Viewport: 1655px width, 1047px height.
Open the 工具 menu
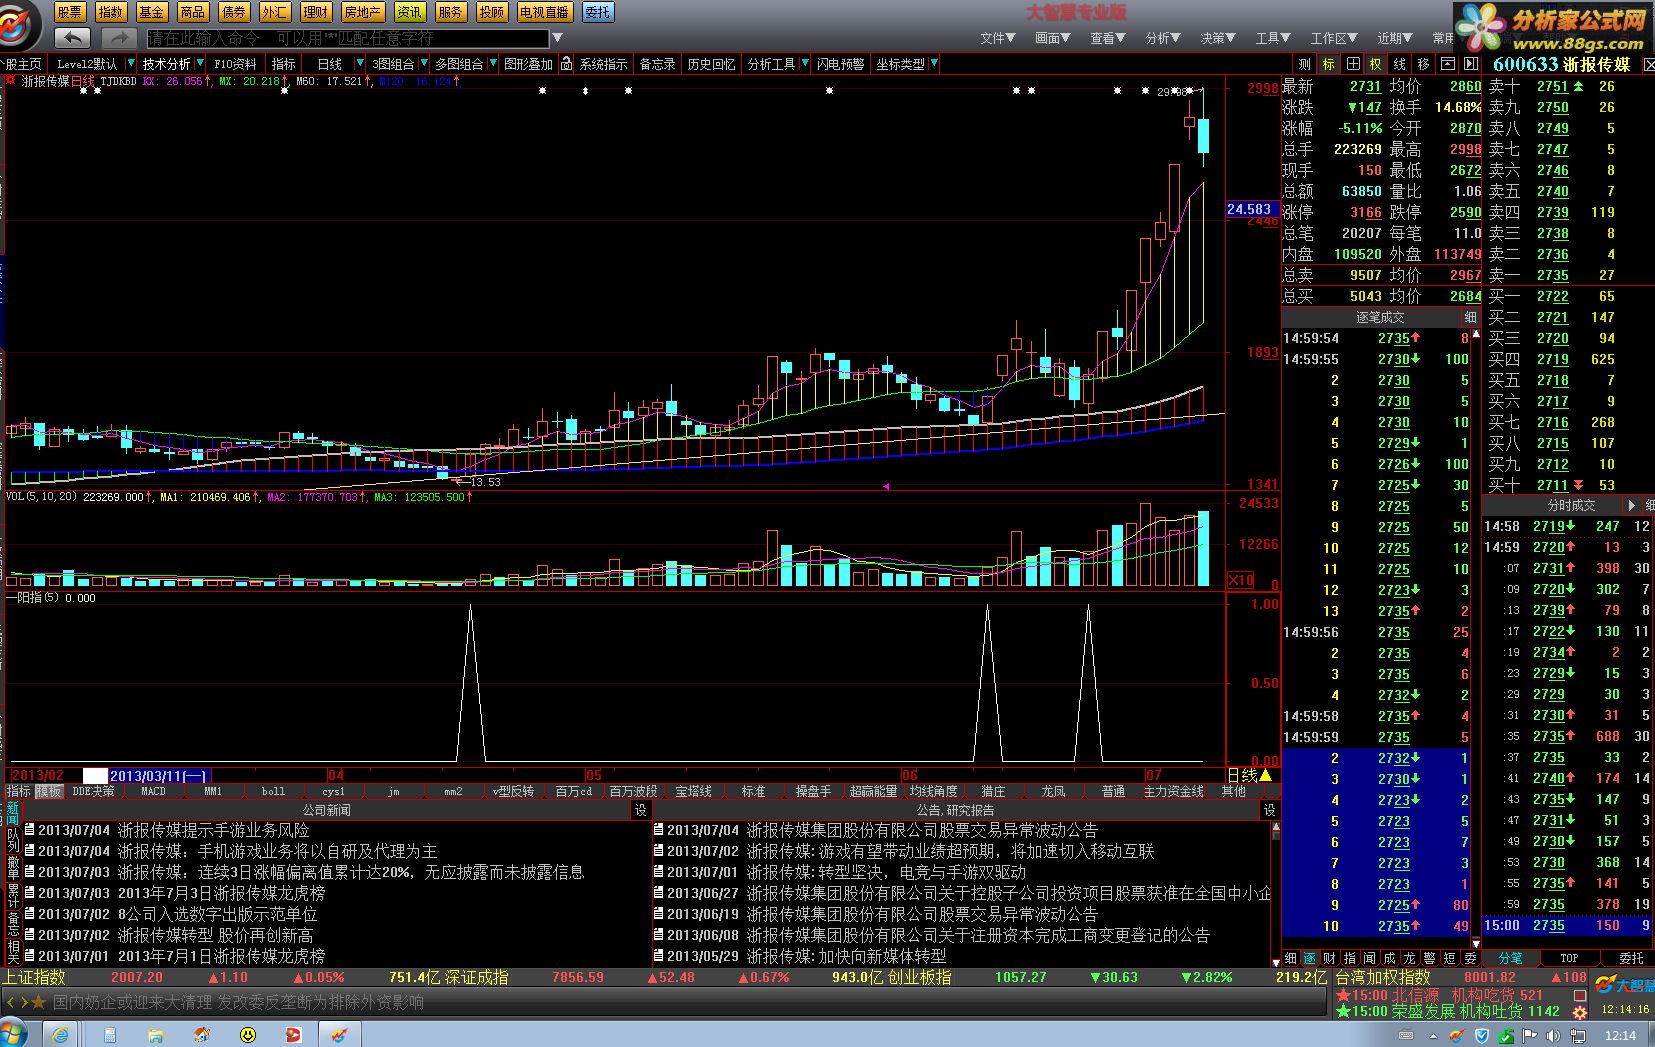(x=1273, y=38)
